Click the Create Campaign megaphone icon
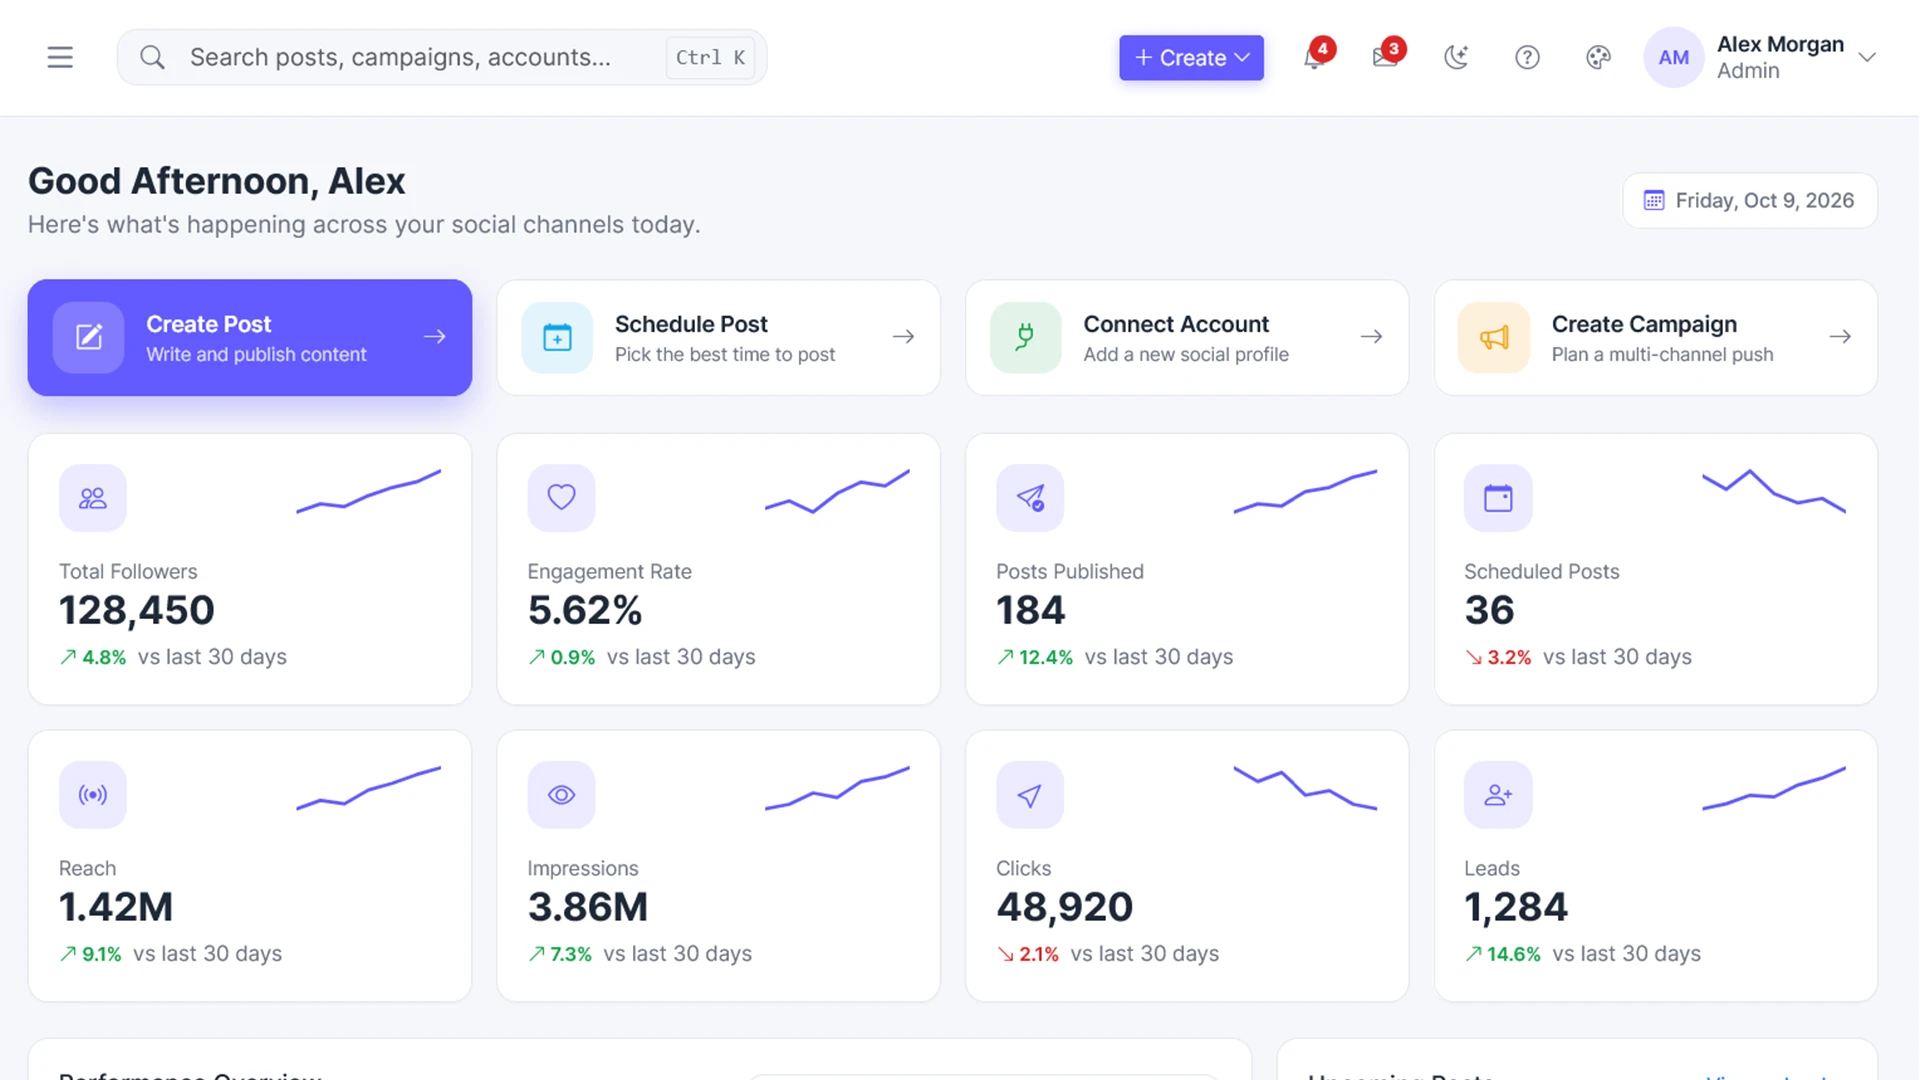The image size is (1920, 1080). [x=1493, y=337]
